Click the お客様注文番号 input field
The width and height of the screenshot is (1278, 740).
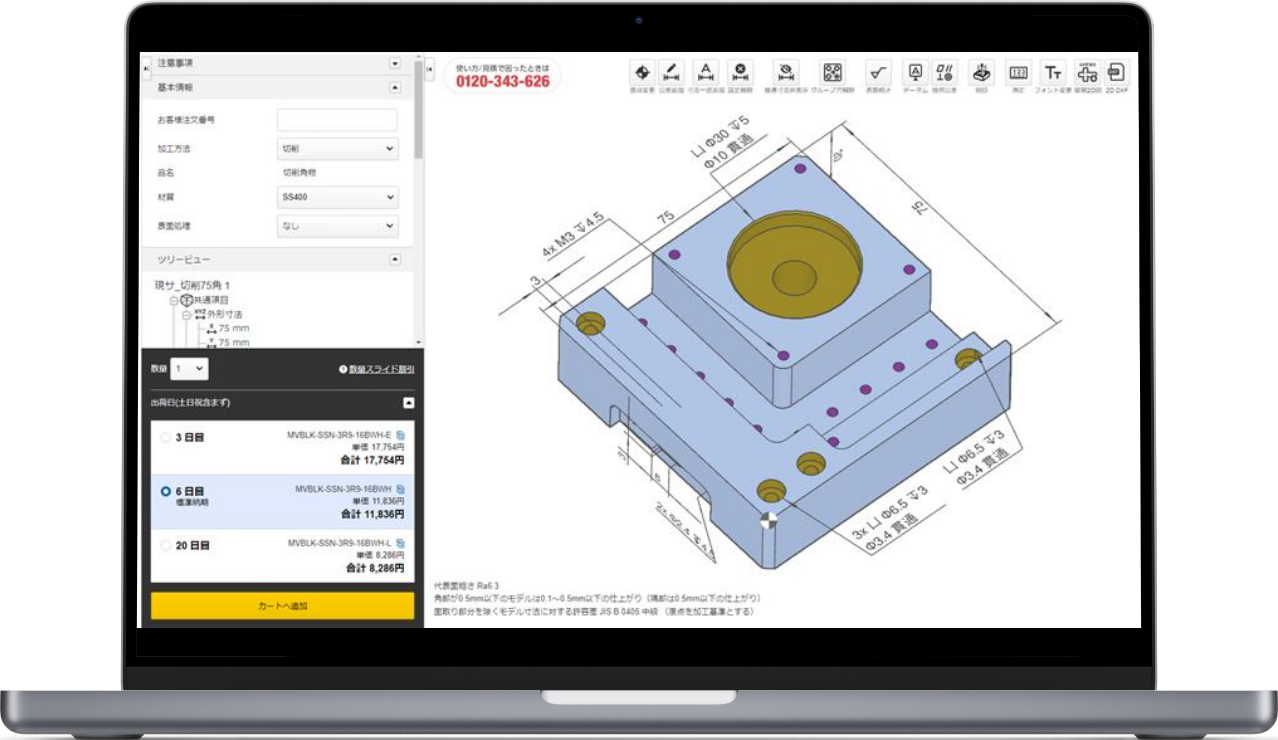tap(337, 120)
